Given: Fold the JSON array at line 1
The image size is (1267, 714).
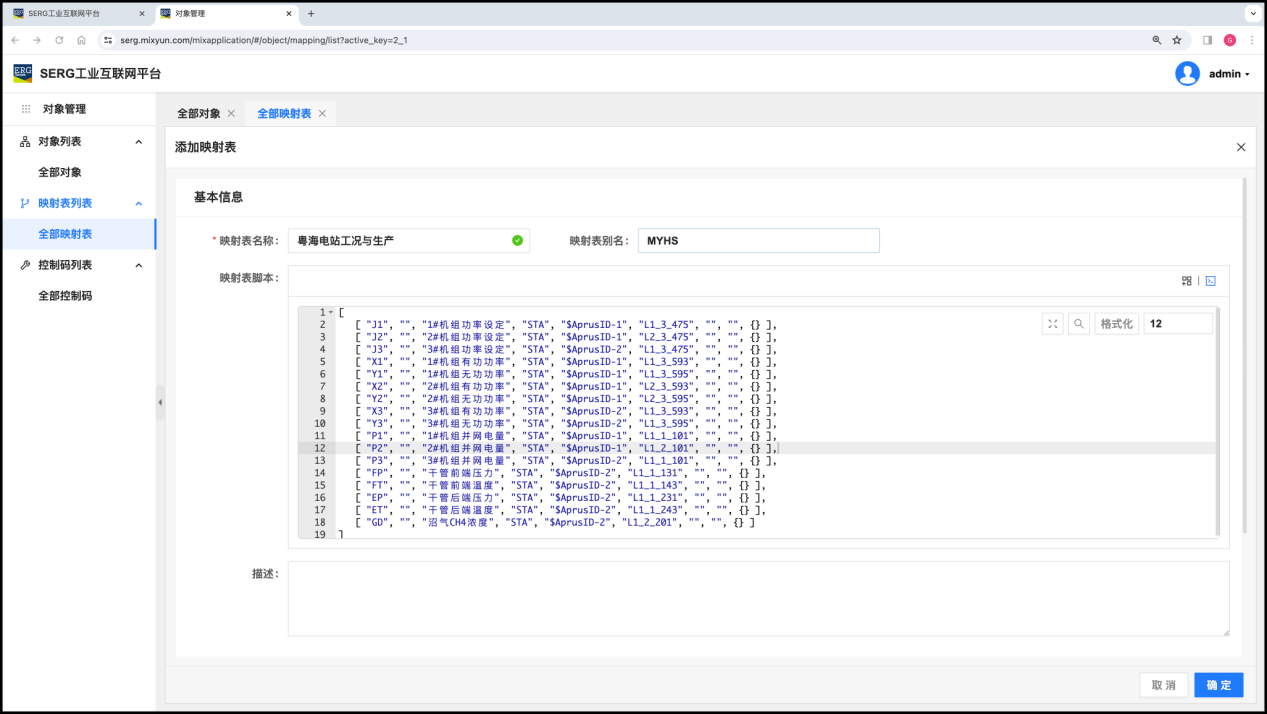Looking at the screenshot, I should point(331,313).
